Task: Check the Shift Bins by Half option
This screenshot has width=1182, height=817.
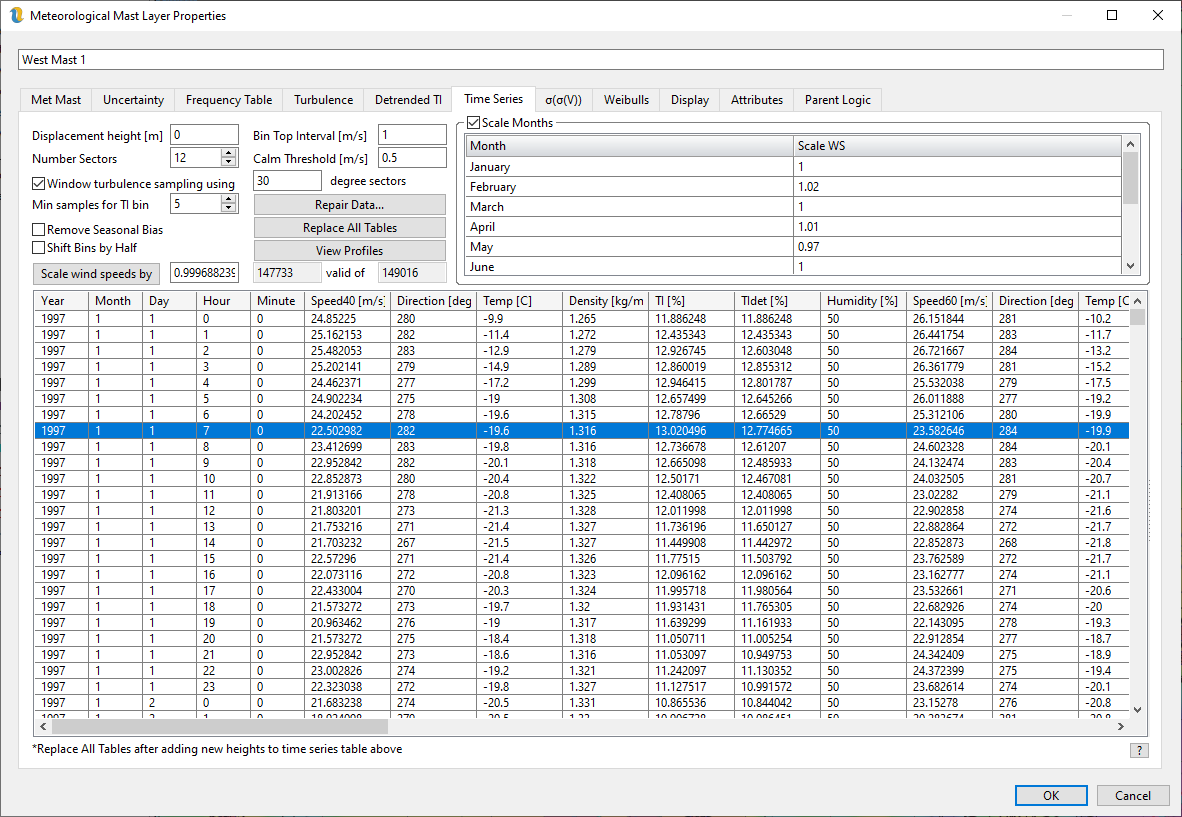Action: [x=39, y=247]
